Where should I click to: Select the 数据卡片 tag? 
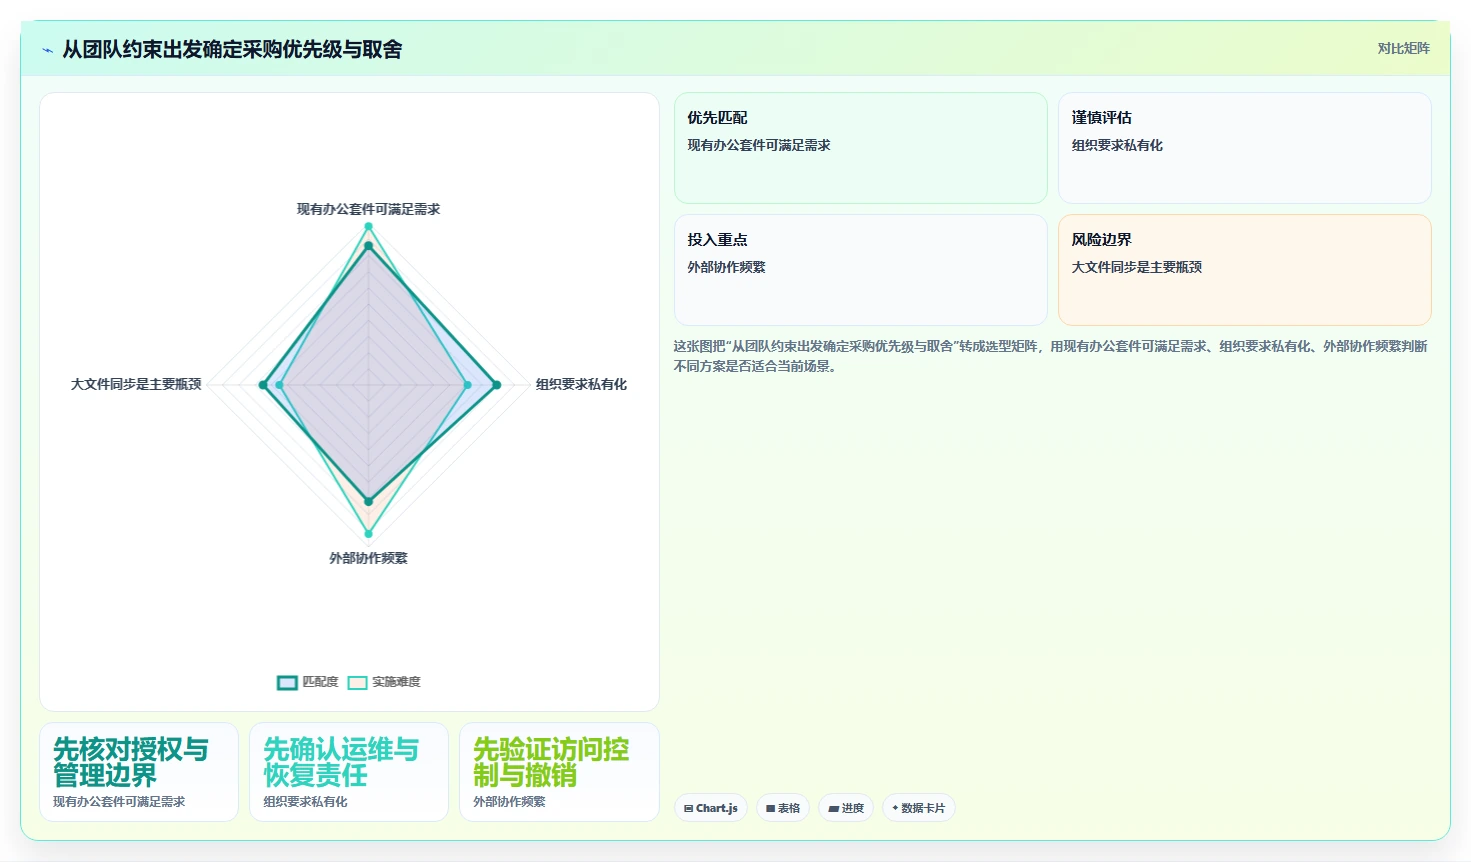point(919,808)
